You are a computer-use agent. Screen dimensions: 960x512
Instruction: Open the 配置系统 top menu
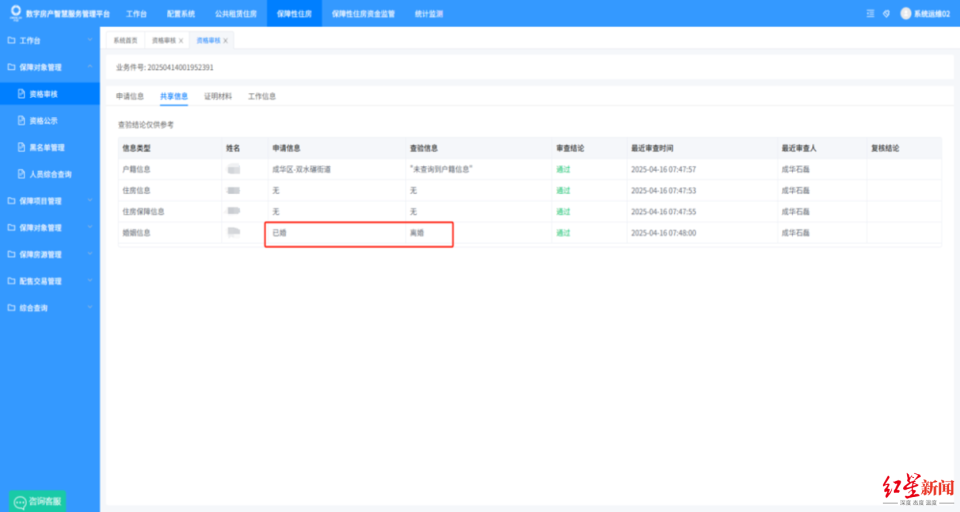point(181,13)
